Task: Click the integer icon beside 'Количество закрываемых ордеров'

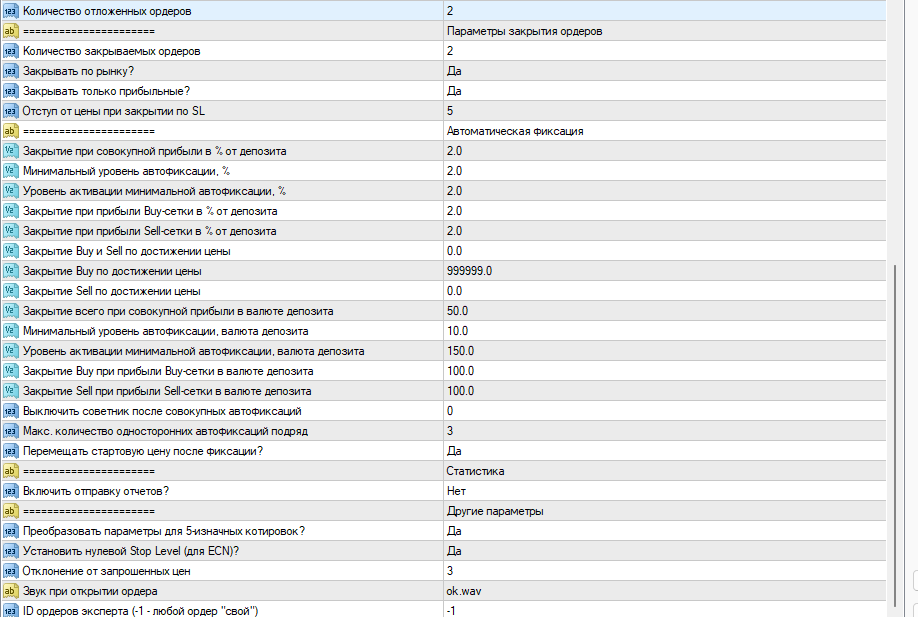Action: coord(11,51)
